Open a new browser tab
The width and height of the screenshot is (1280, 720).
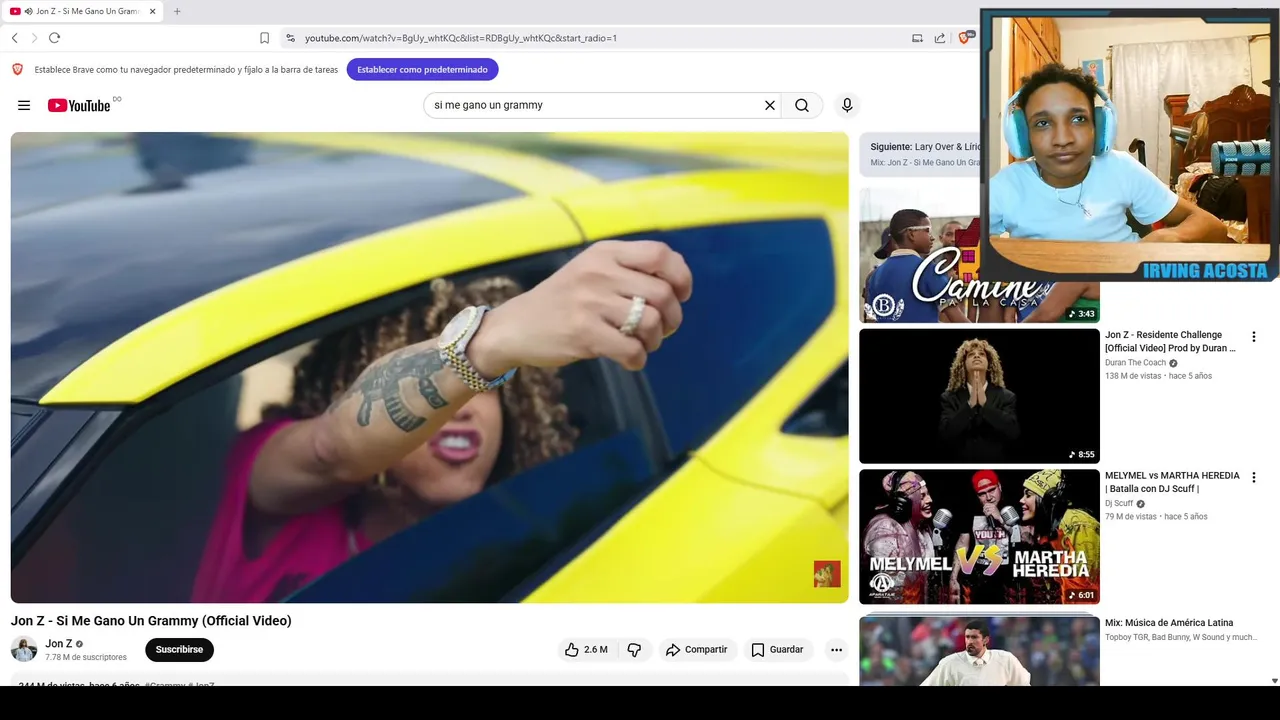point(177,11)
